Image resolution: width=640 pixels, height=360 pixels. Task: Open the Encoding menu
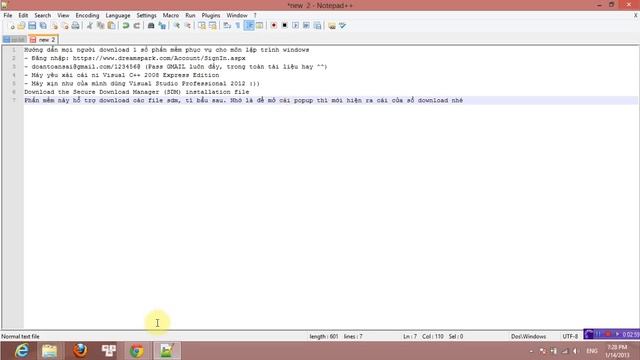pos(87,16)
